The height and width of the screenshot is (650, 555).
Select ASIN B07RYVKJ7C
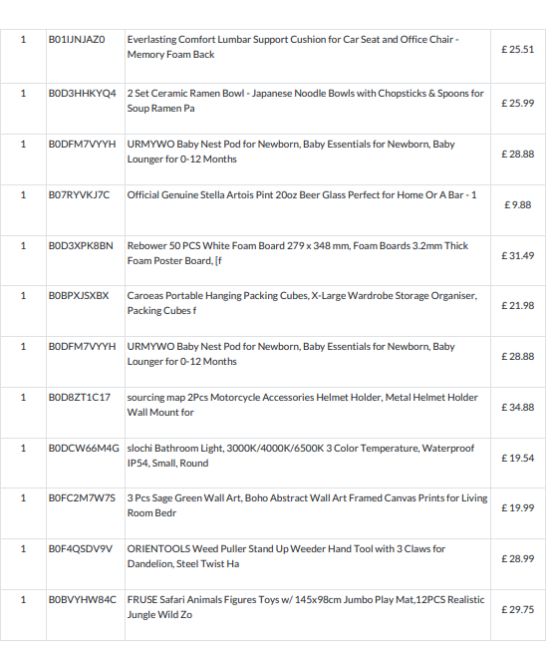79,195
